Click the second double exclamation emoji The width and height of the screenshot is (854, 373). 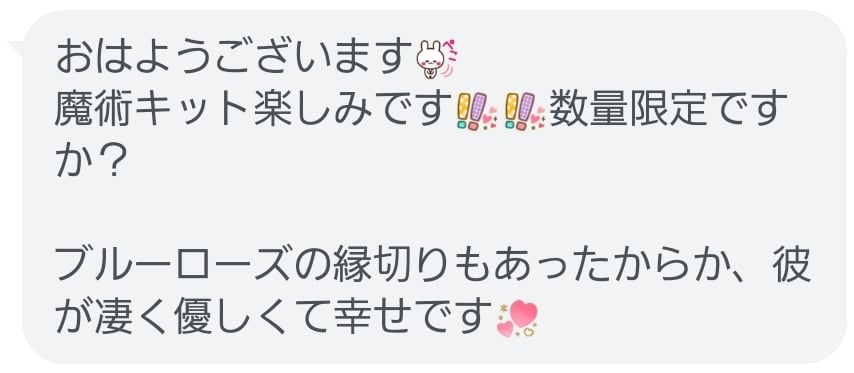[x=524, y=111]
